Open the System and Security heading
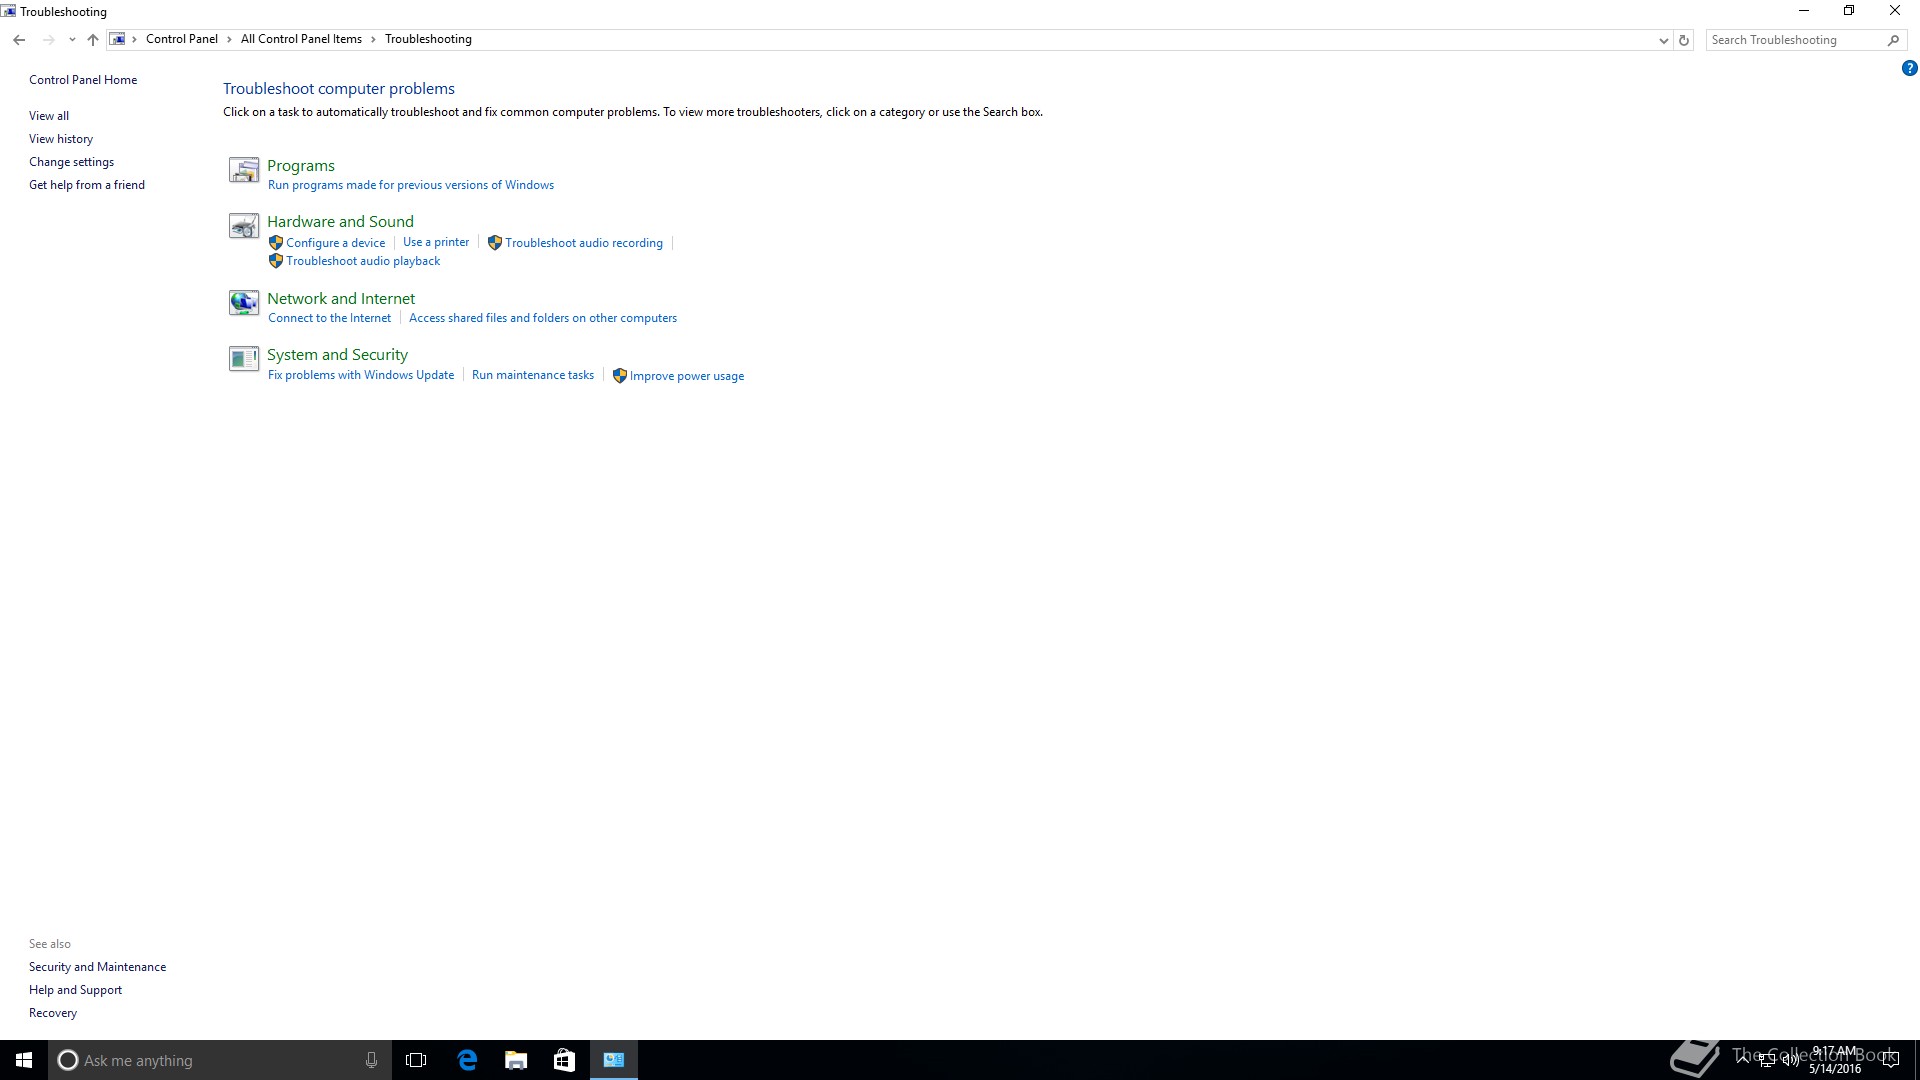 pos(337,355)
